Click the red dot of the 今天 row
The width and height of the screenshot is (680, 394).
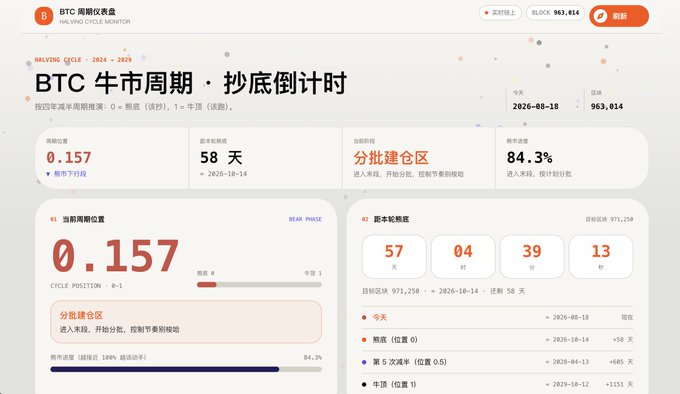(x=364, y=317)
